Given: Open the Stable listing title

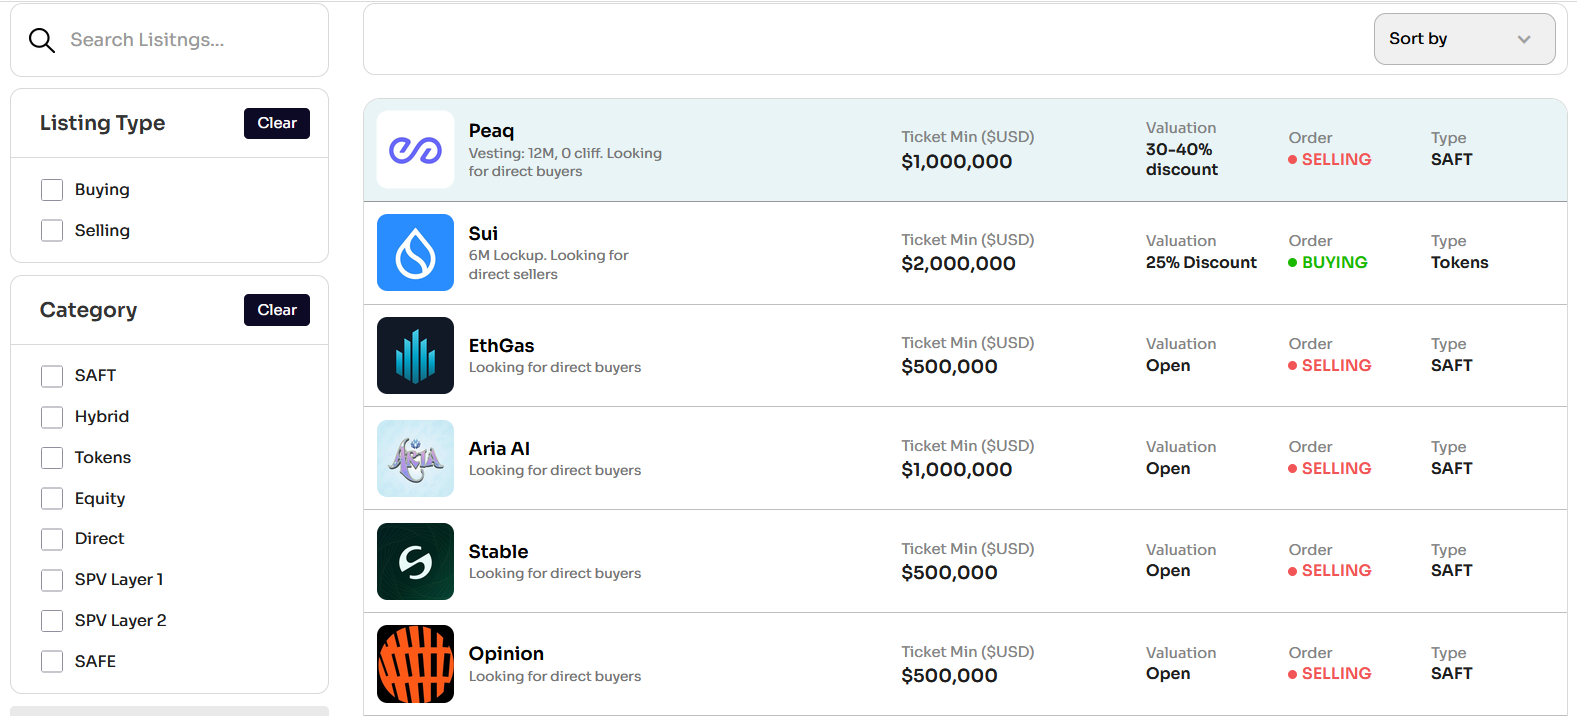Looking at the screenshot, I should (498, 552).
